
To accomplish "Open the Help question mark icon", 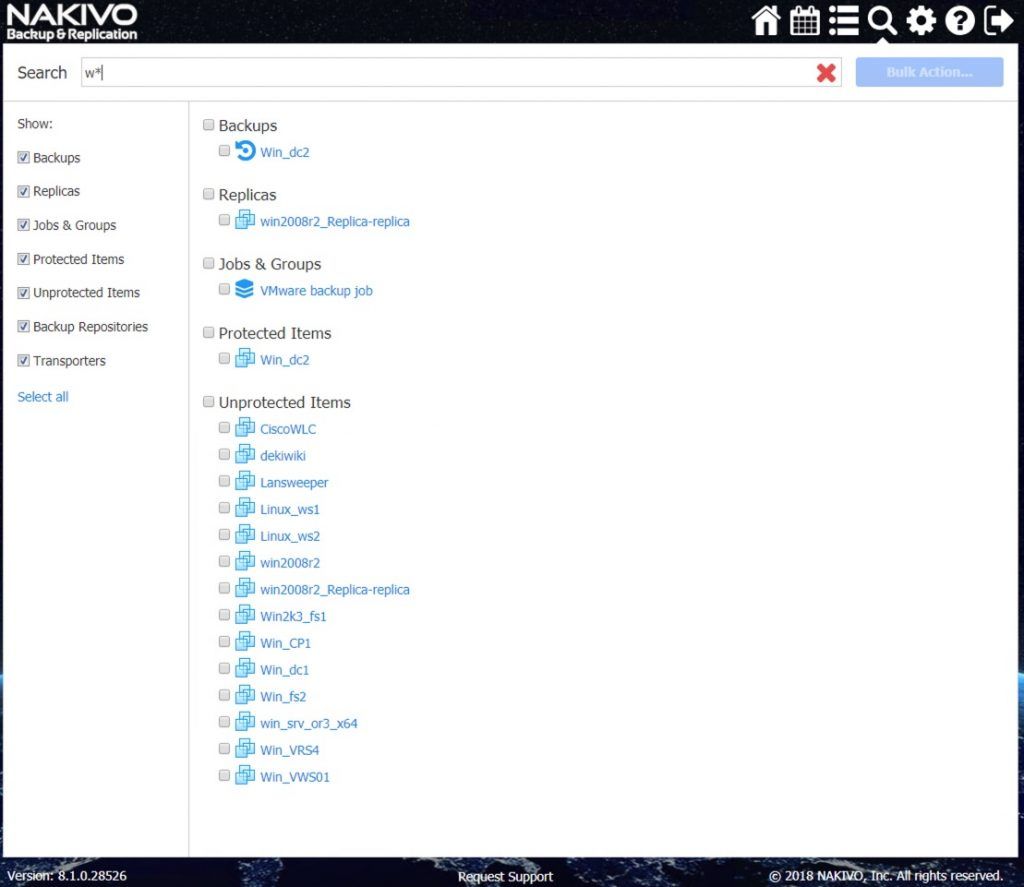I will (x=959, y=20).
